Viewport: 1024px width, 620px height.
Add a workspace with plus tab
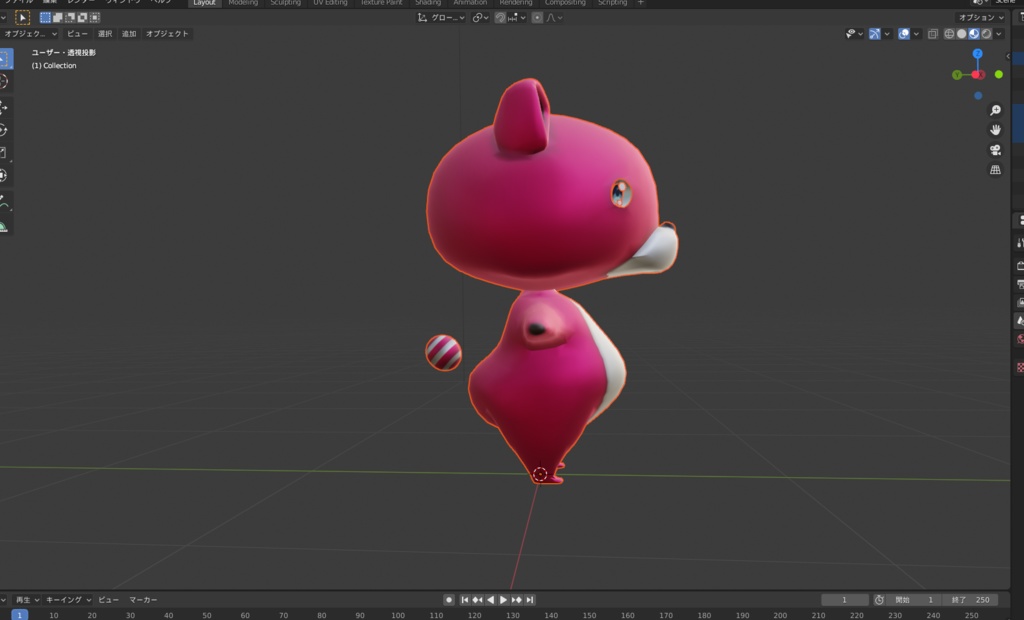pos(641,3)
